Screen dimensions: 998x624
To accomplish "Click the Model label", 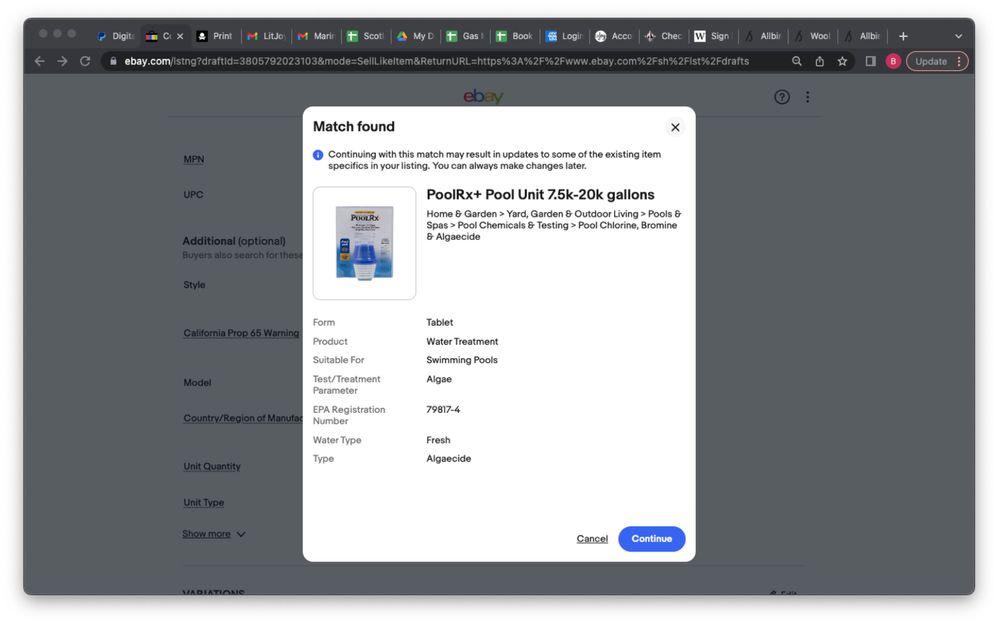I will click(197, 383).
